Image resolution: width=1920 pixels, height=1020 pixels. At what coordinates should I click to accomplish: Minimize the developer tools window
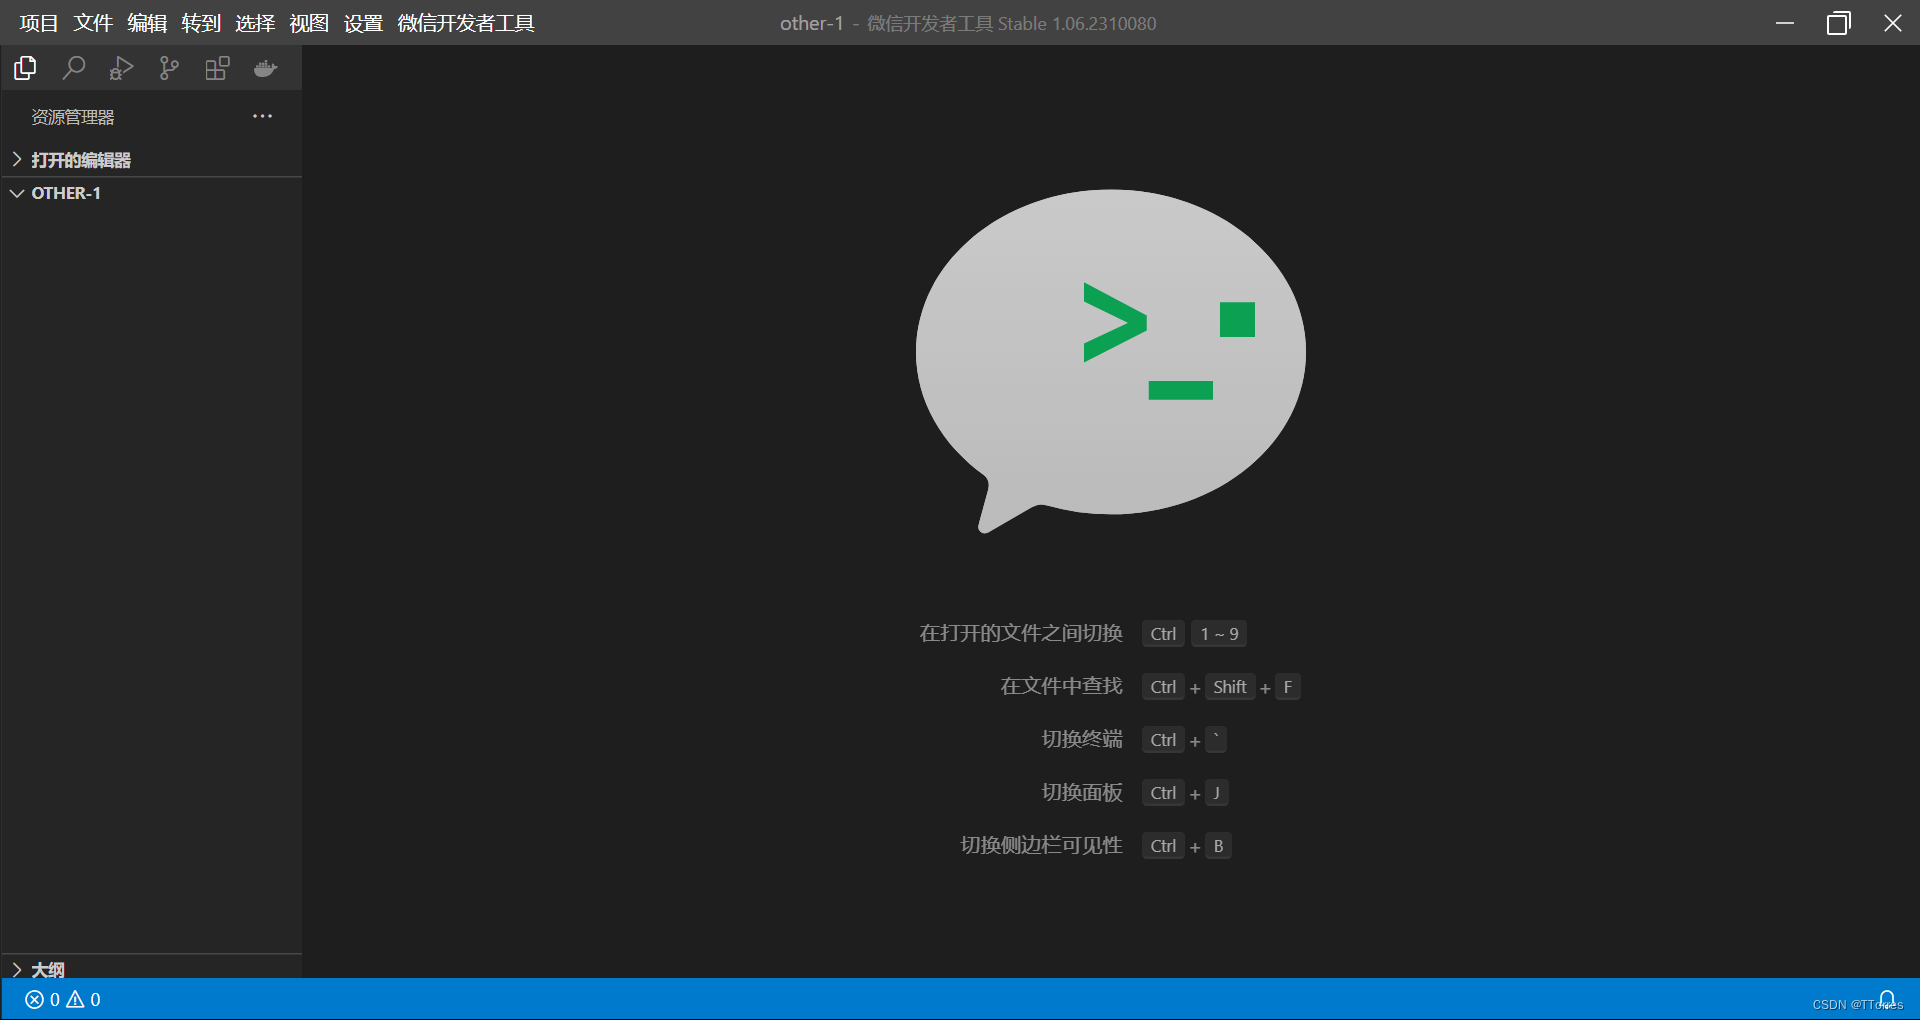pos(1785,23)
